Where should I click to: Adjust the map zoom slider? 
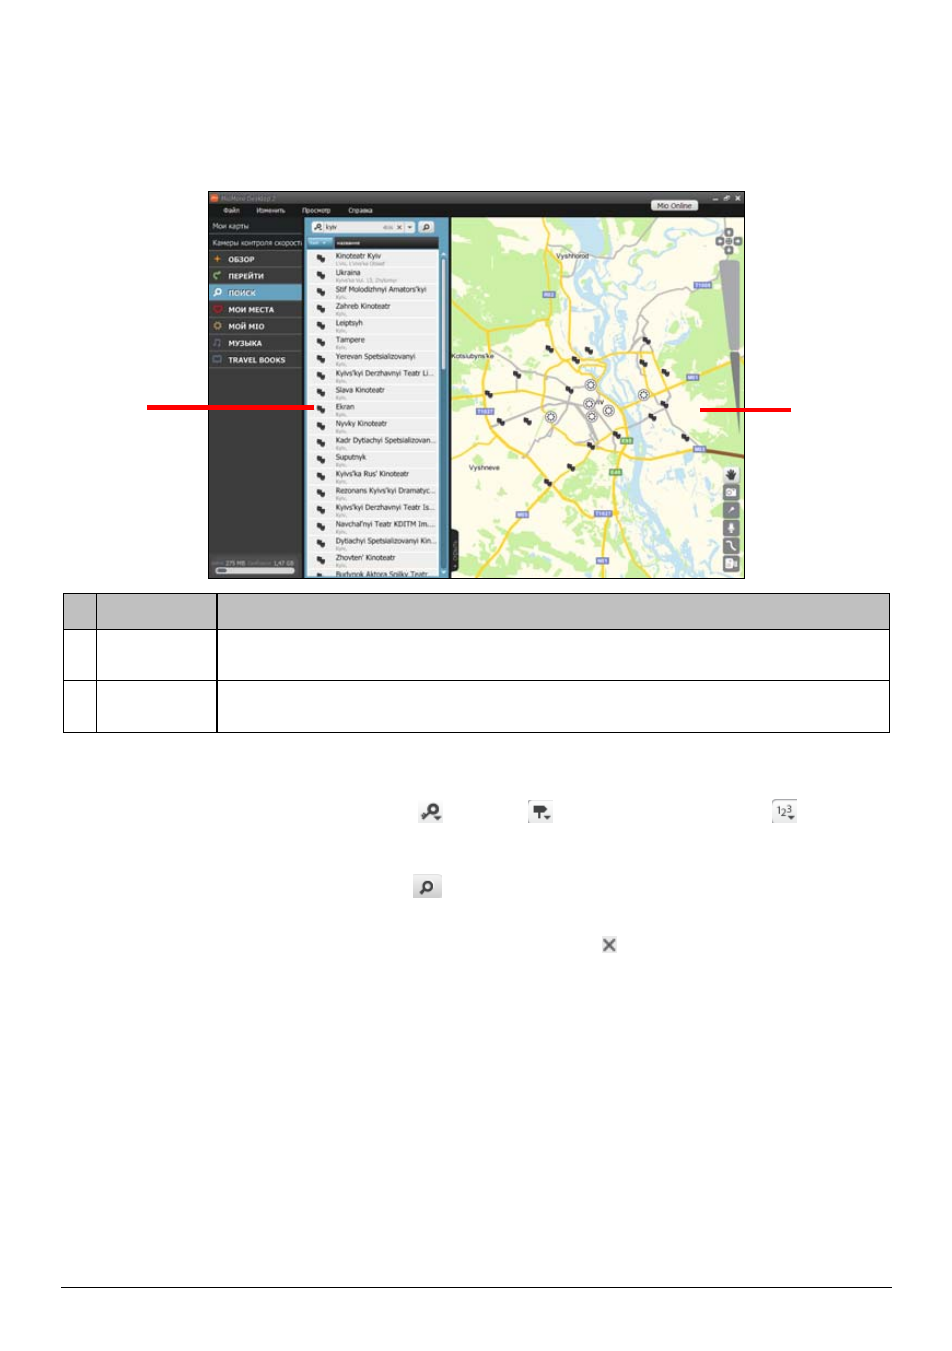pos(732,345)
